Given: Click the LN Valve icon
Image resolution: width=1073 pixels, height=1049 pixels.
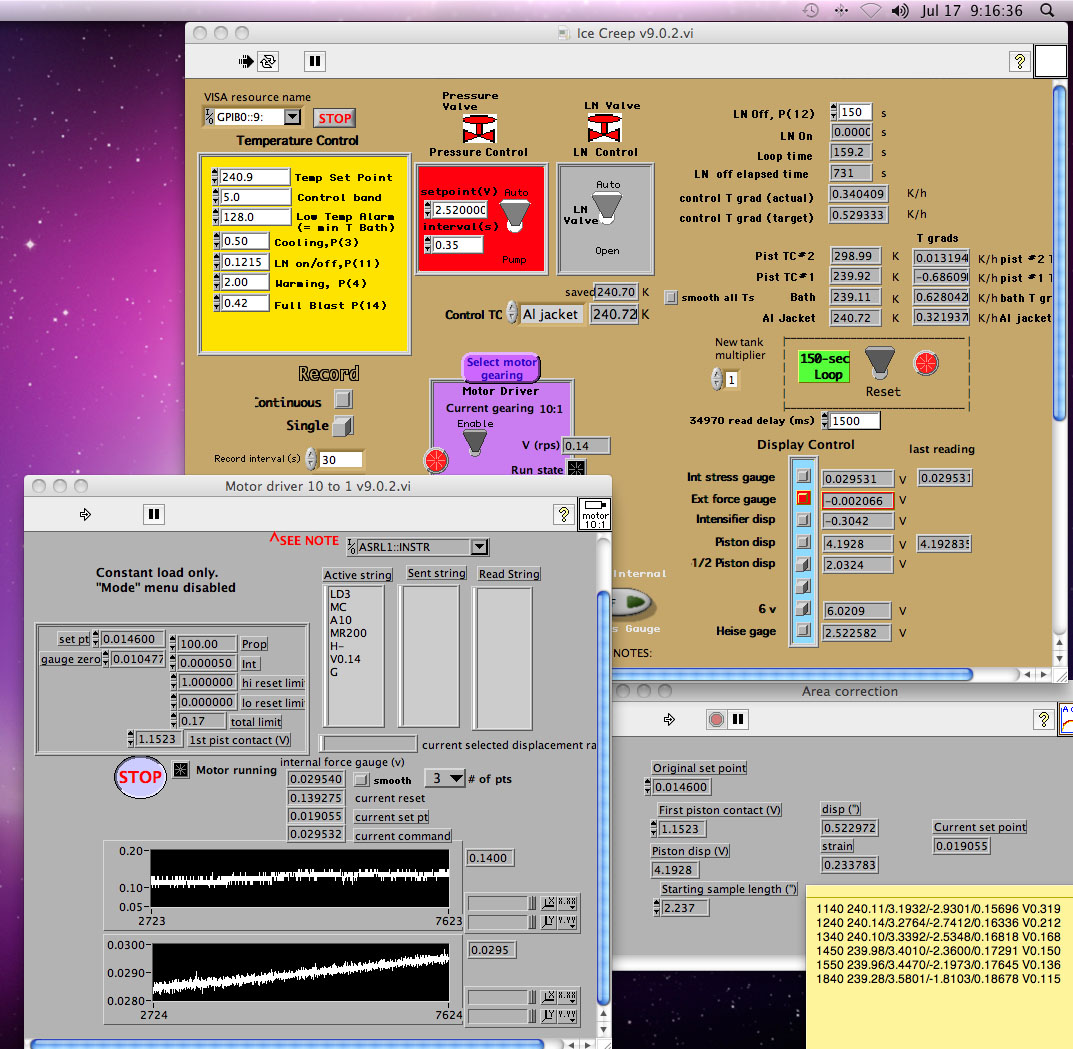Looking at the screenshot, I should (x=603, y=128).
